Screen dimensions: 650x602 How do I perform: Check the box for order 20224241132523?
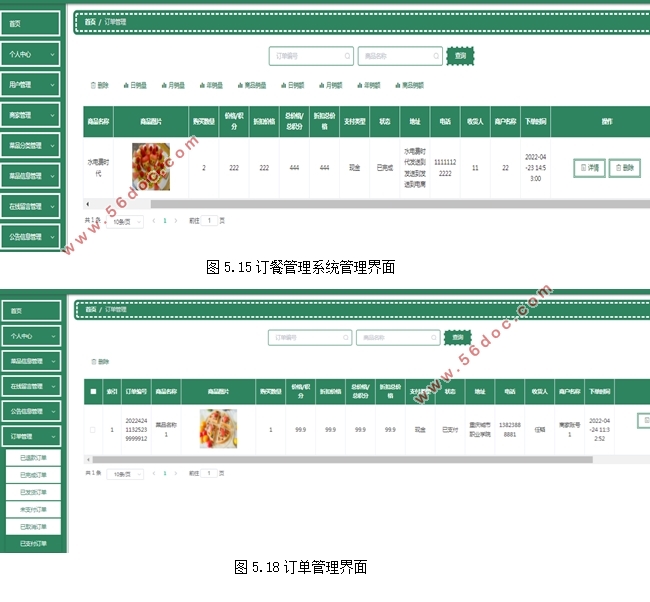tap(94, 430)
